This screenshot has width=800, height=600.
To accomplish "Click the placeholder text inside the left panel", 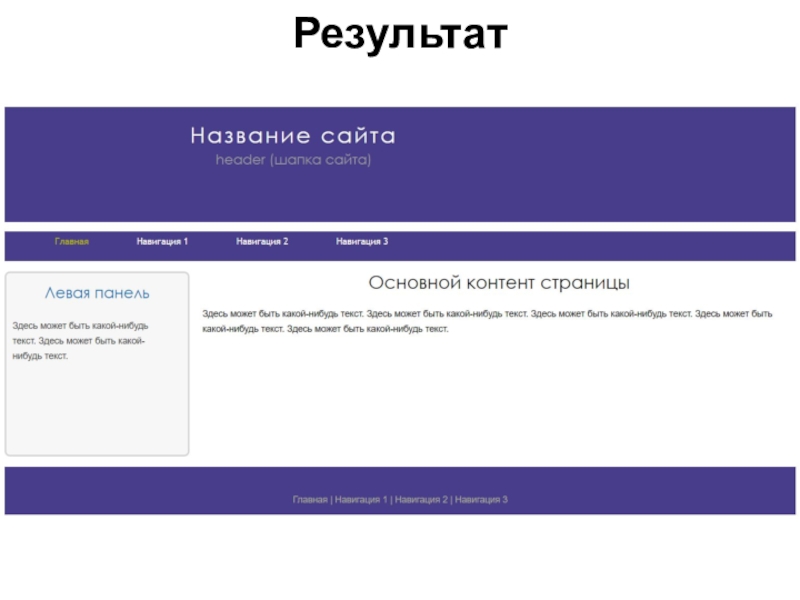I will coord(80,340).
